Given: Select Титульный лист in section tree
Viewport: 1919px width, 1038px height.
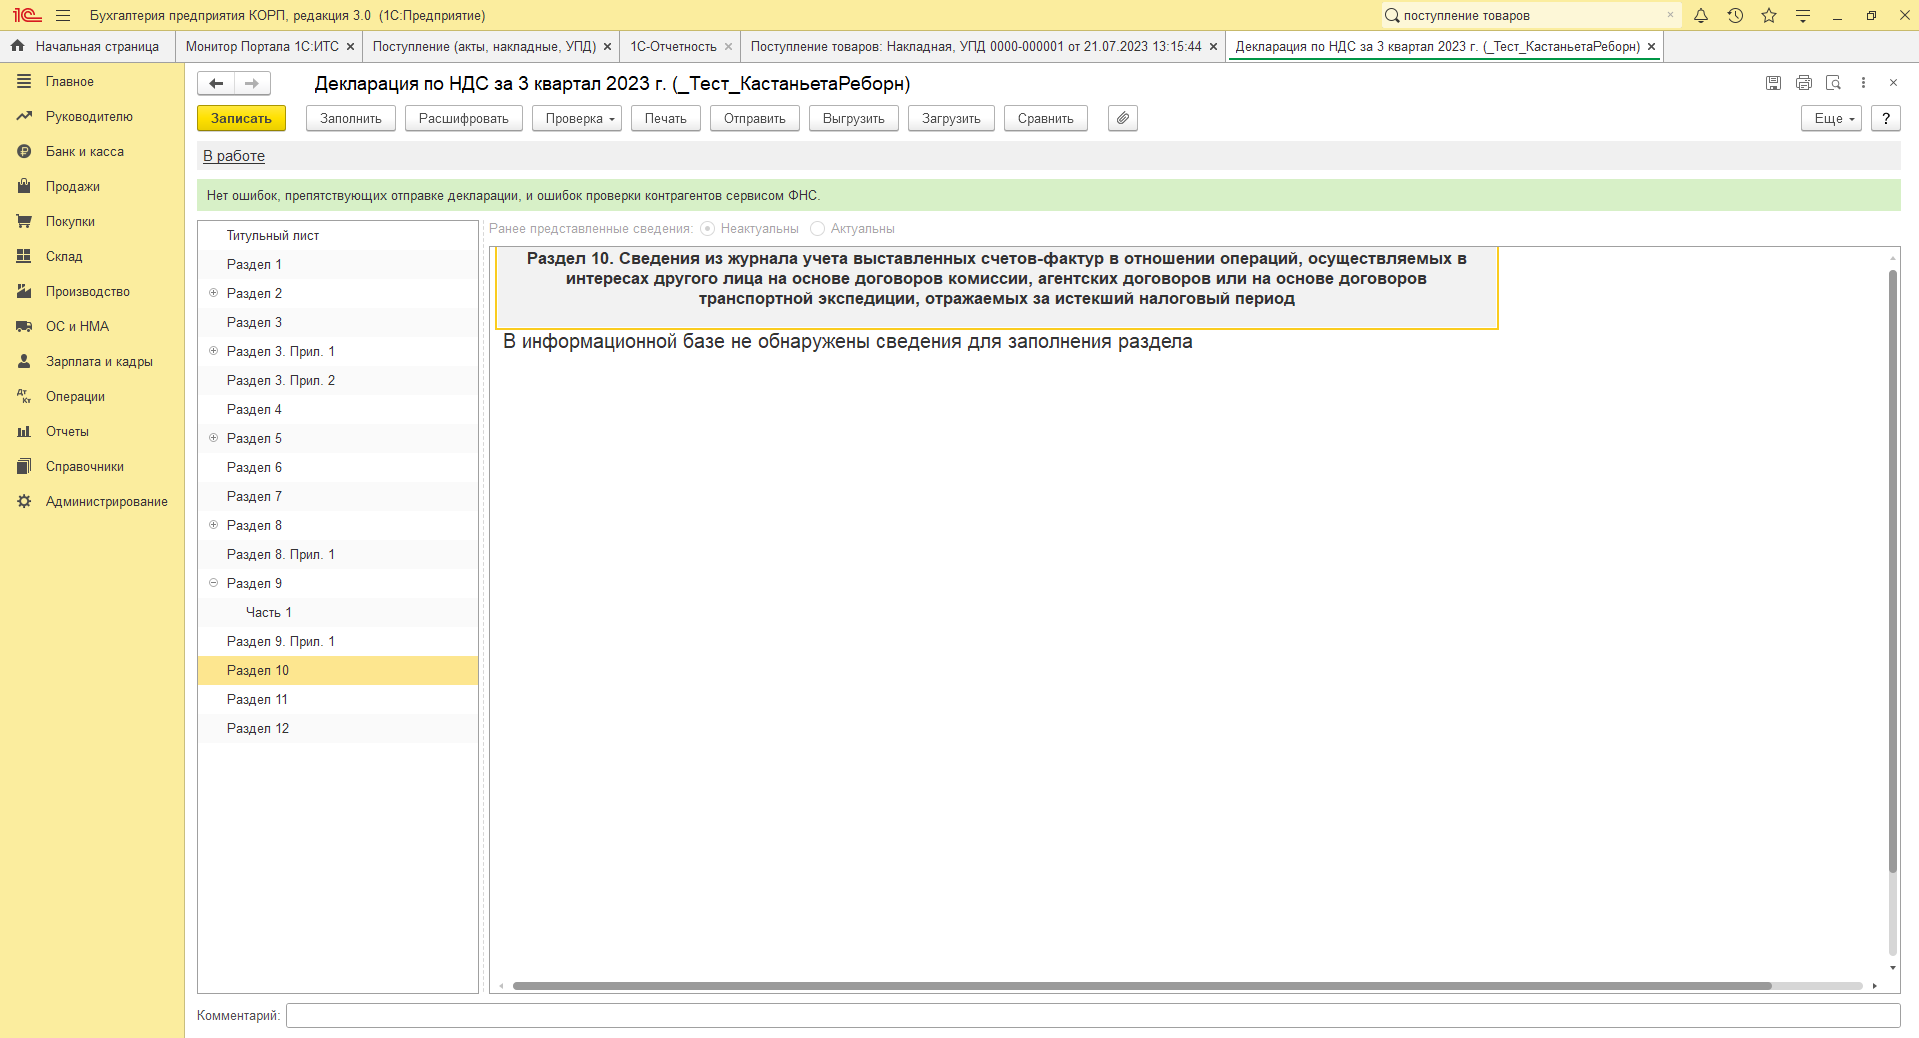Looking at the screenshot, I should (x=338, y=236).
